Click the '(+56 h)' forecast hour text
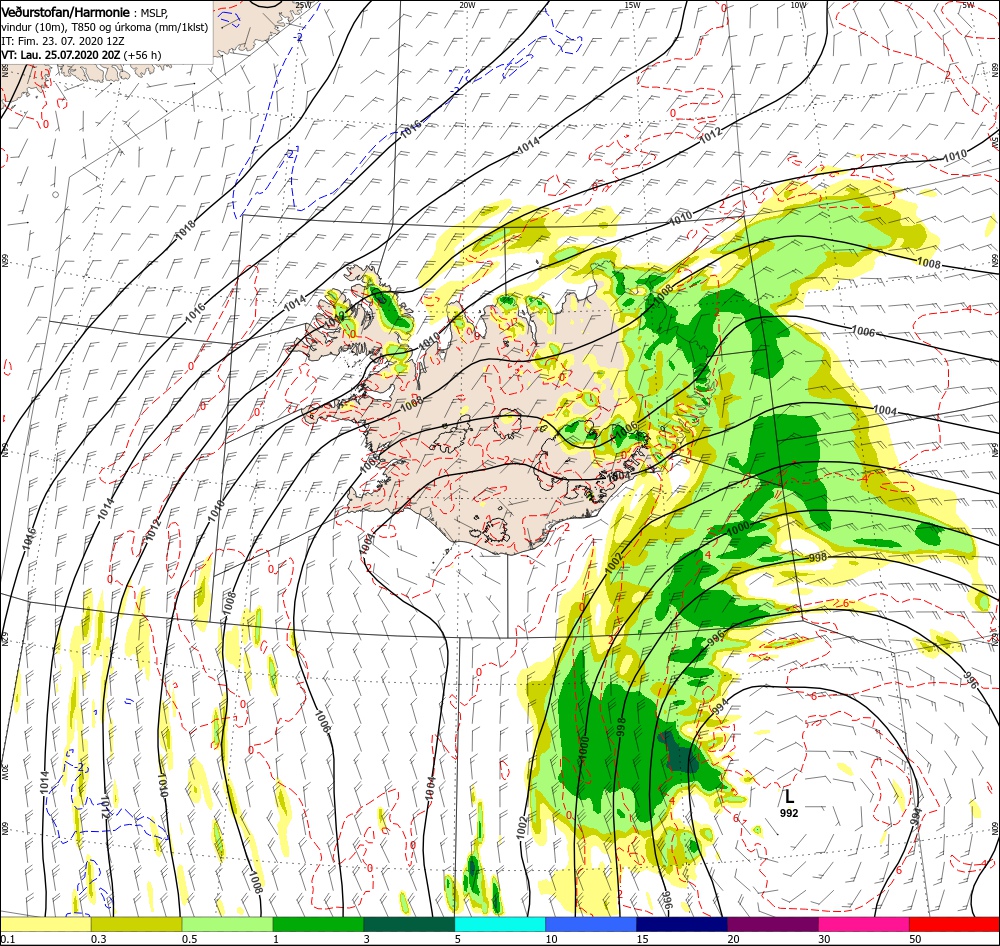Viewport: 1000px width, 946px height. click(x=142, y=55)
